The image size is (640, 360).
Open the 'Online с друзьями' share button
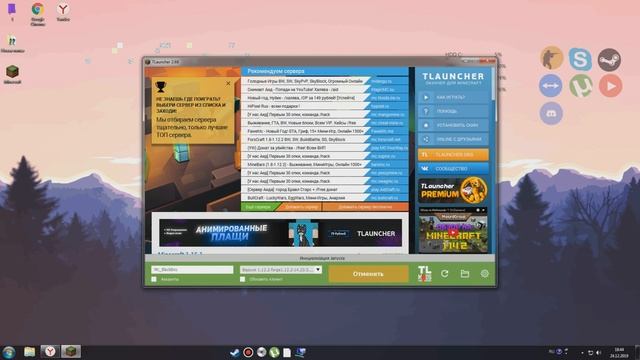(x=453, y=139)
